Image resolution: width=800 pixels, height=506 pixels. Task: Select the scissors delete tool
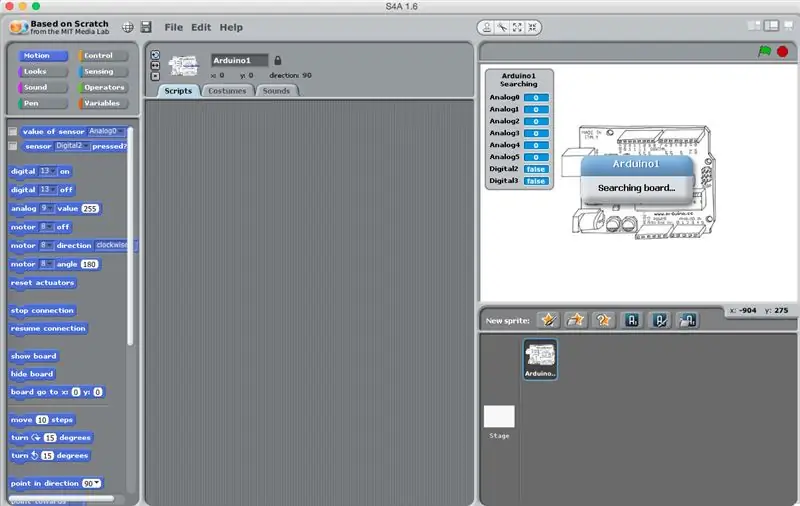(502, 28)
